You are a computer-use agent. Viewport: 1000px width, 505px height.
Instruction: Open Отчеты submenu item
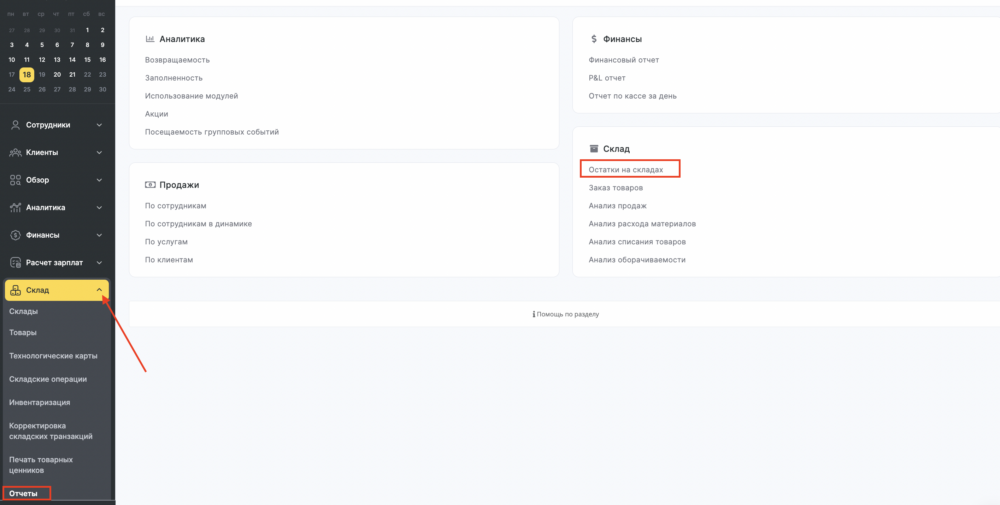click(24, 494)
